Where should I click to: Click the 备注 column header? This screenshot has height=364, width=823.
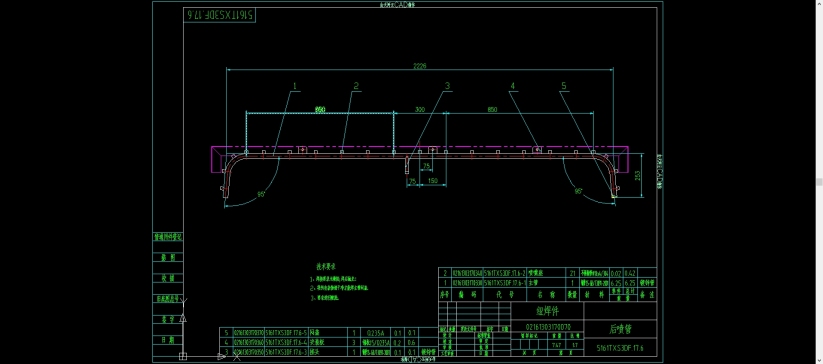[x=646, y=295]
